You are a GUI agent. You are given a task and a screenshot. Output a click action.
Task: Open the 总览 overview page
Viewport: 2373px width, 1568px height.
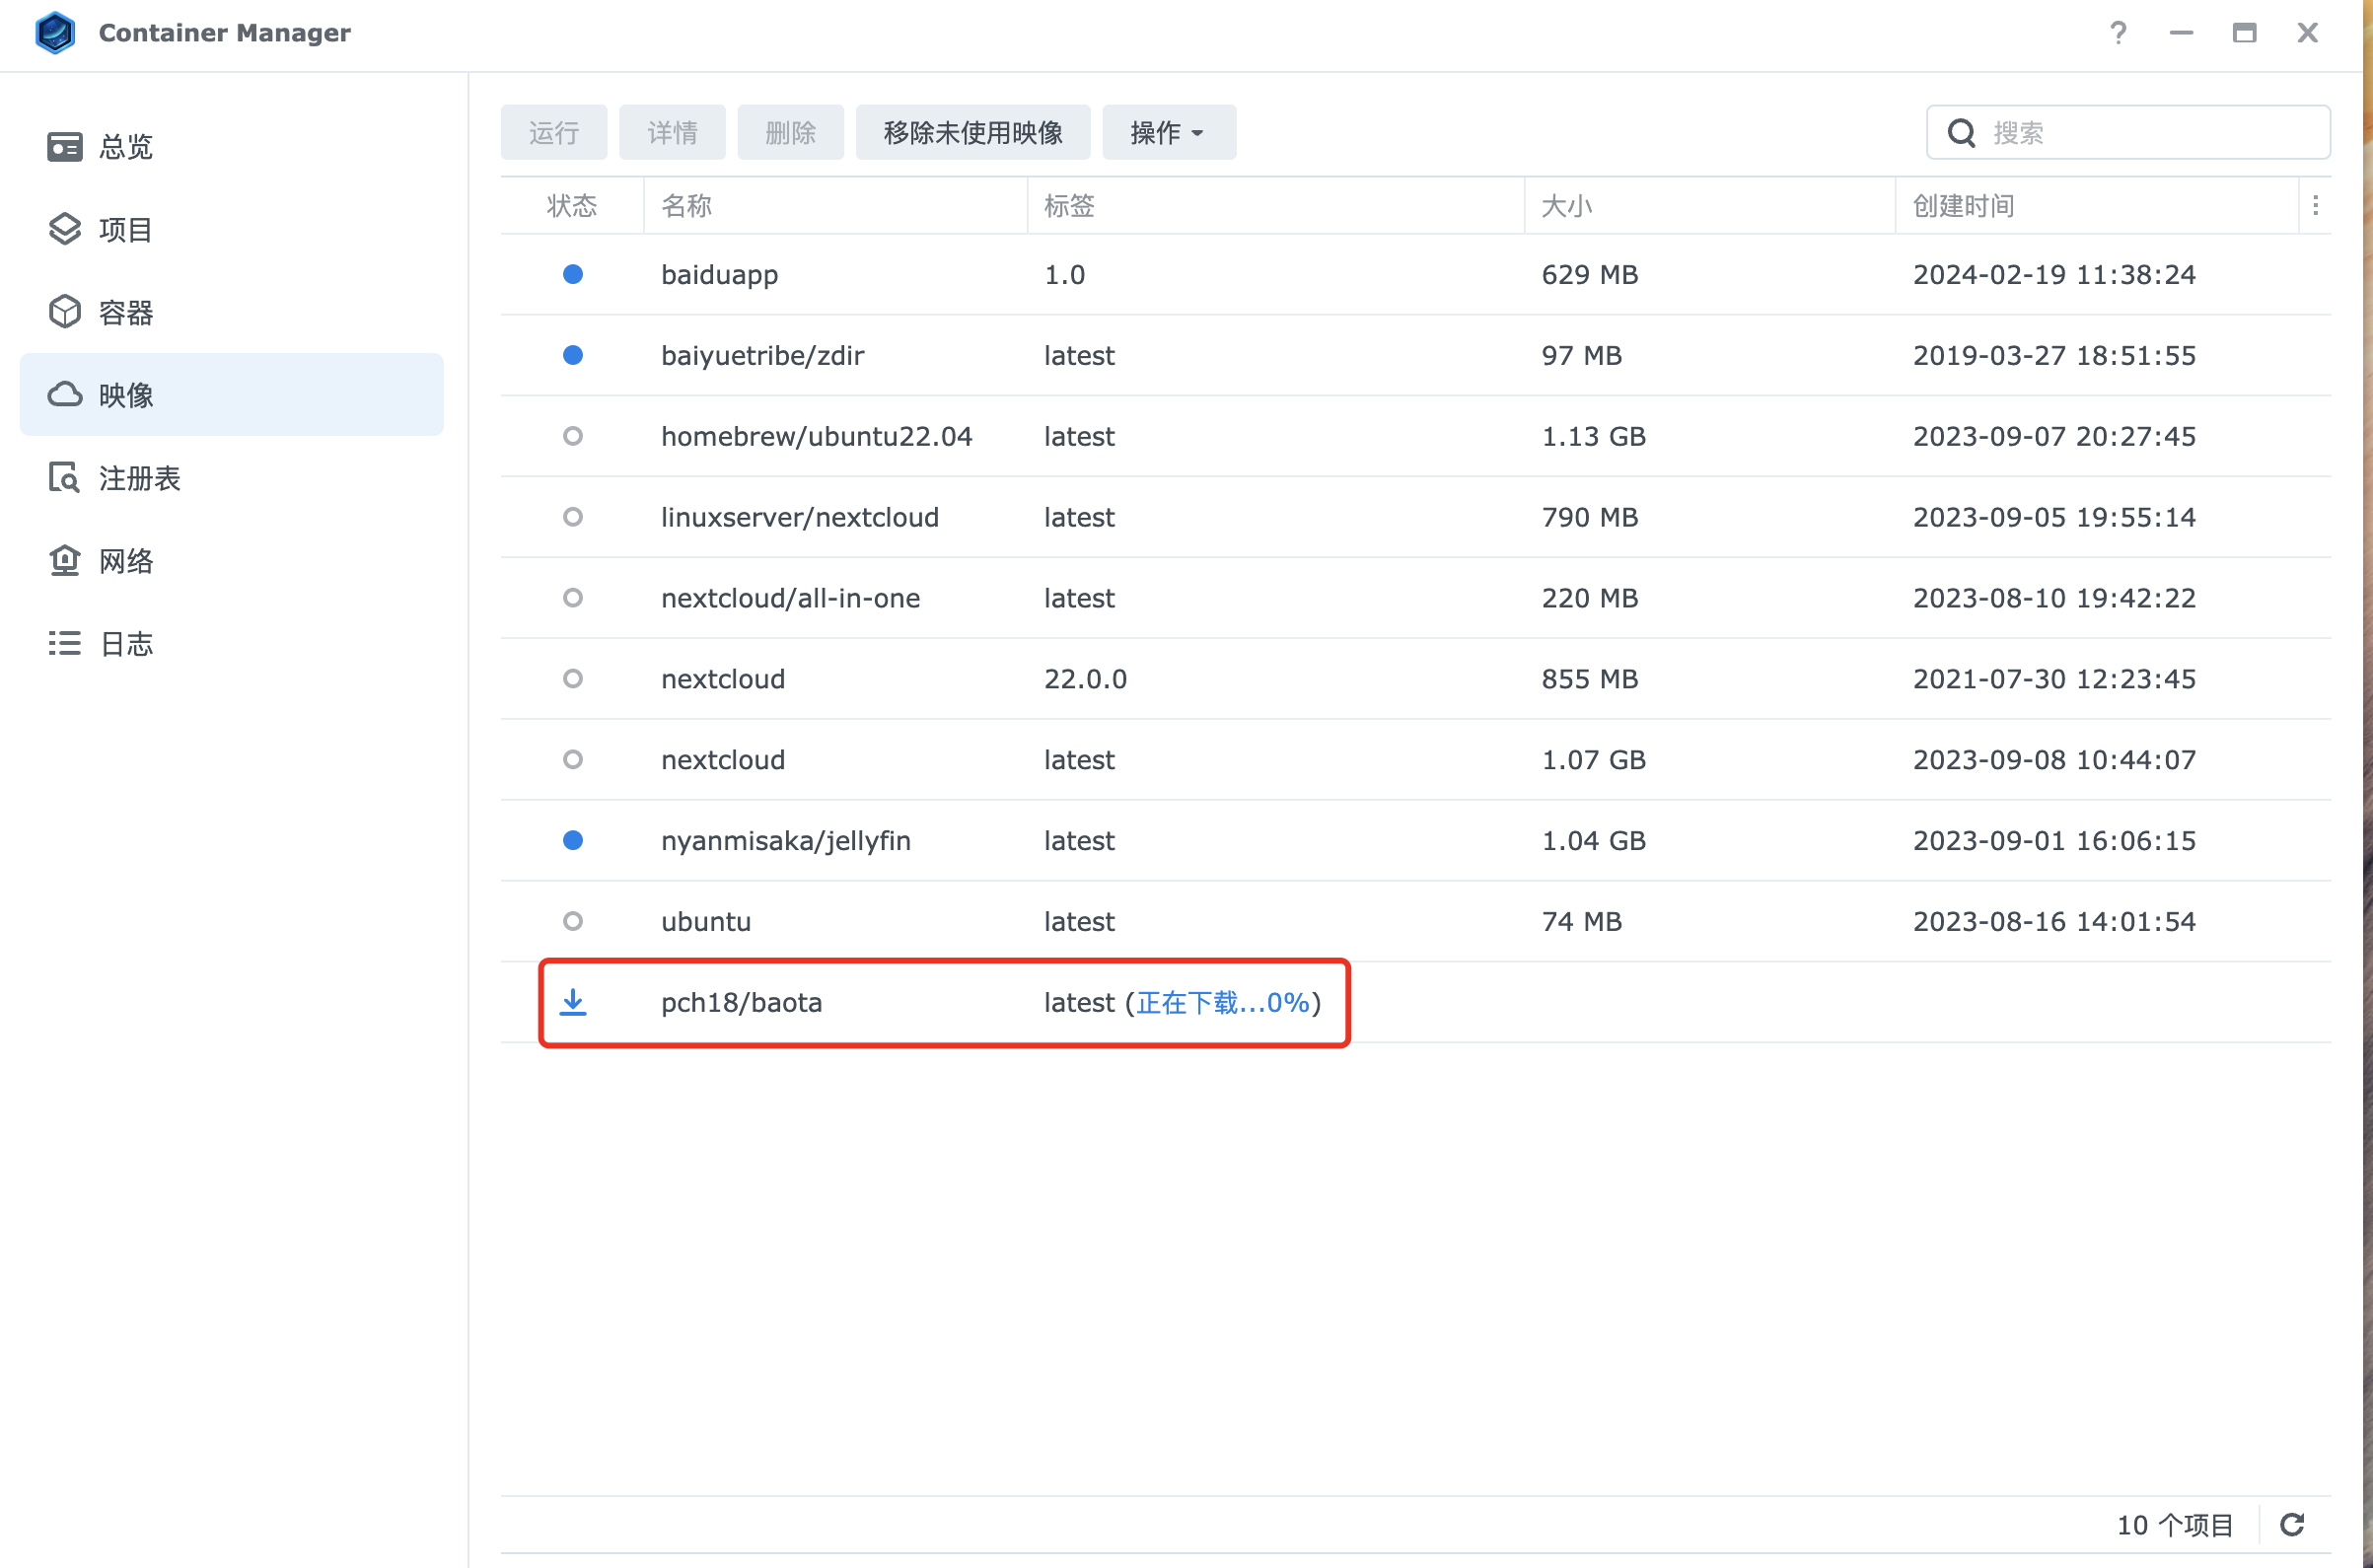coord(231,147)
